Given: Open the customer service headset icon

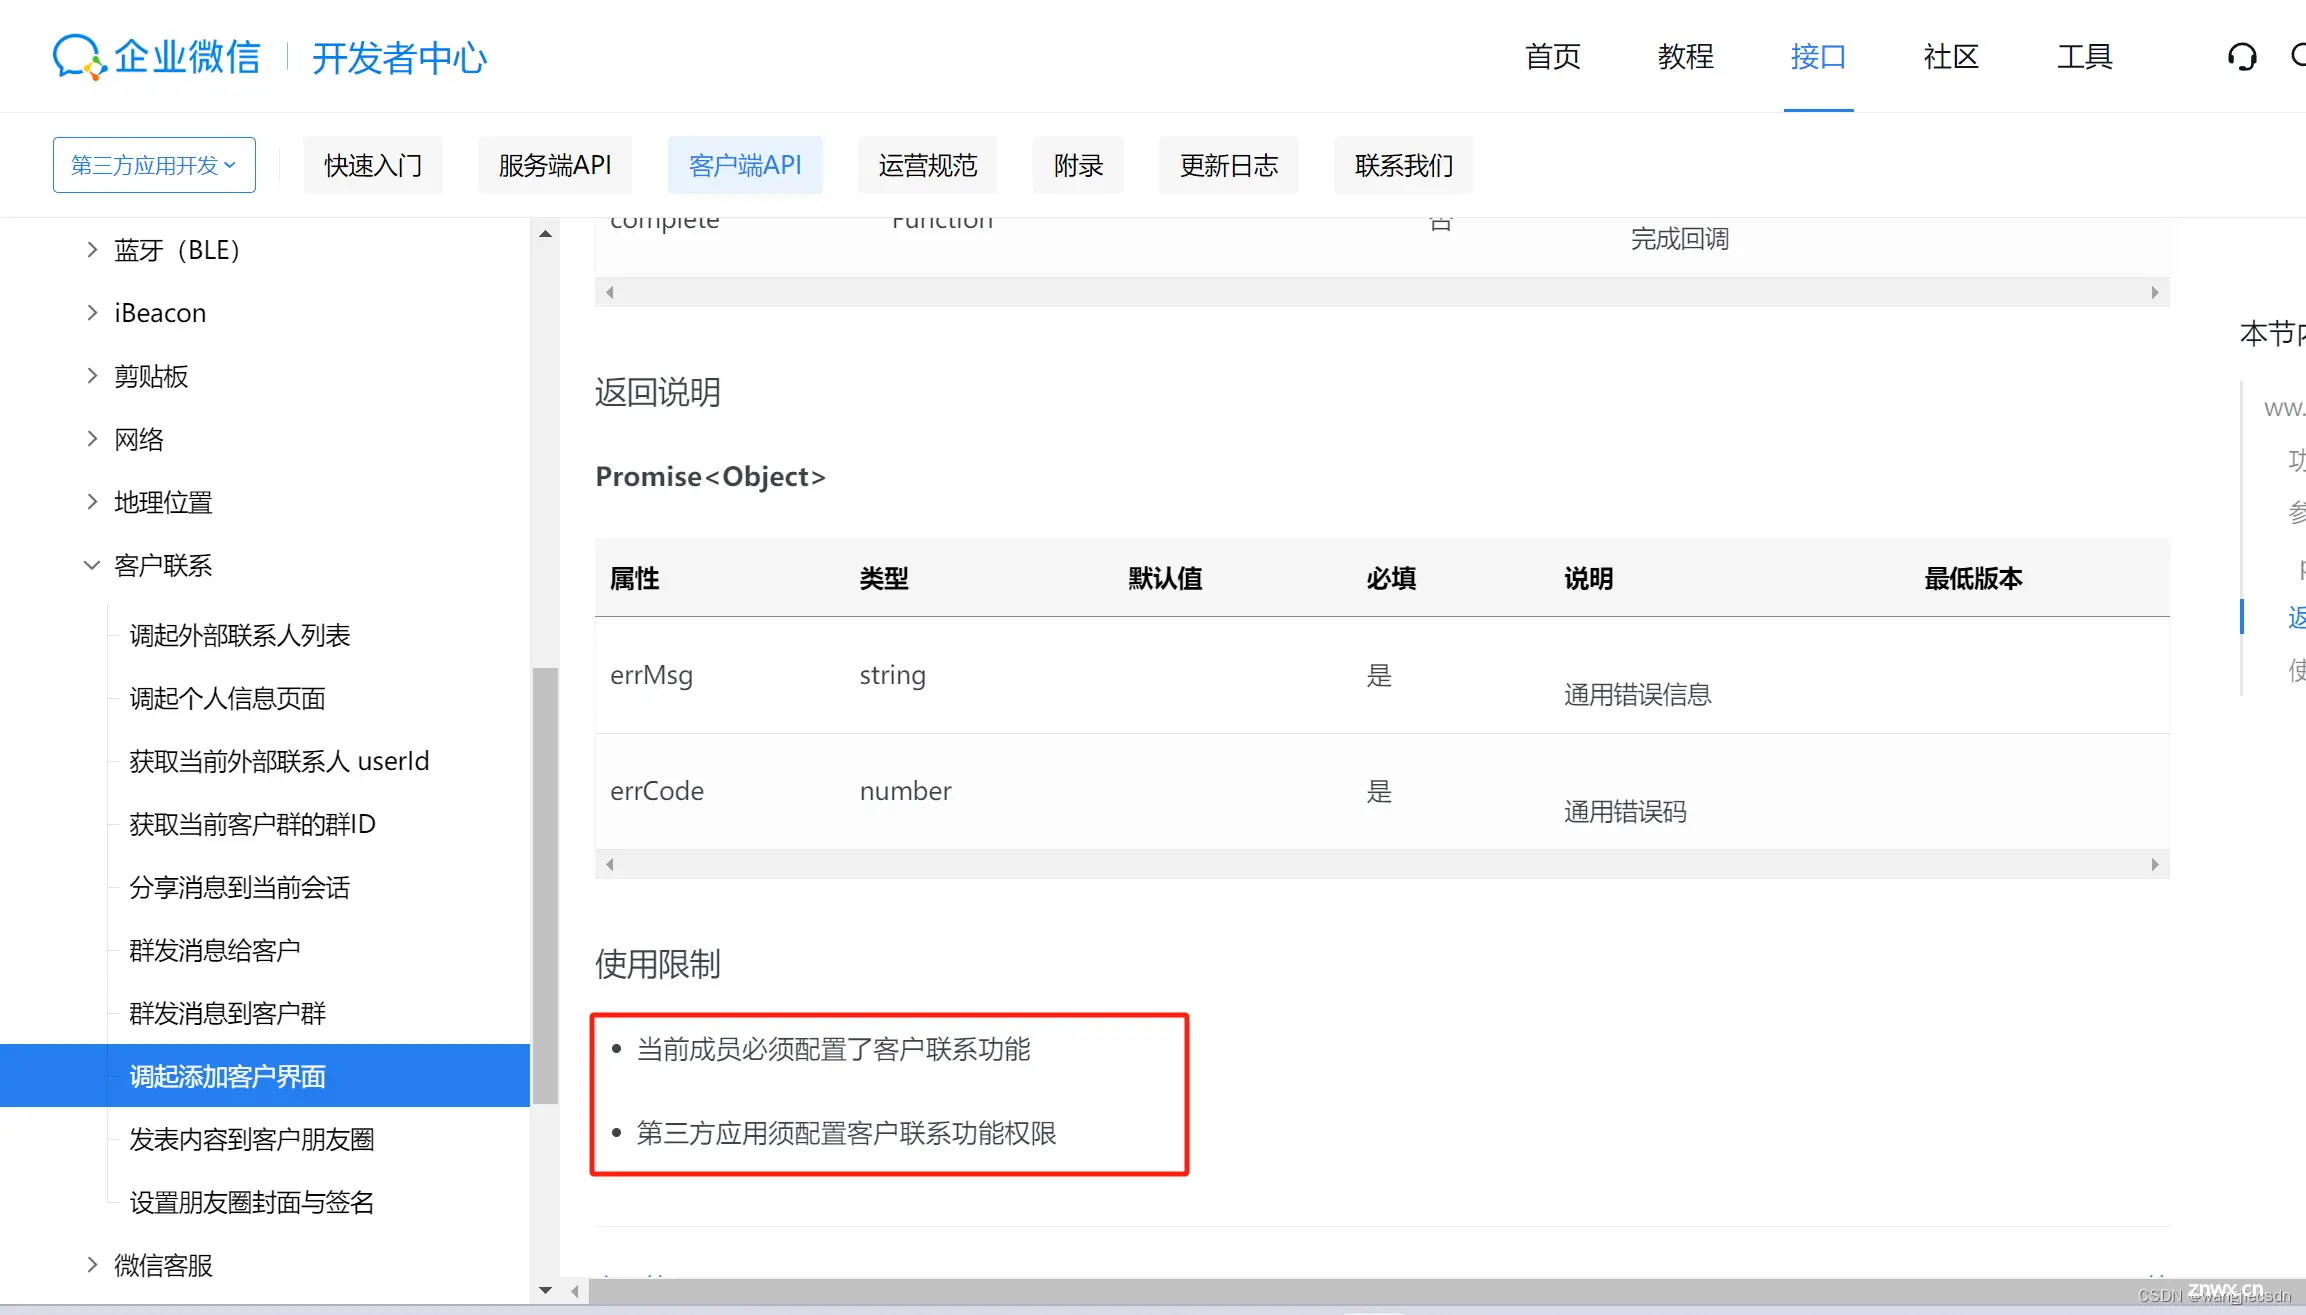Looking at the screenshot, I should 2242,57.
